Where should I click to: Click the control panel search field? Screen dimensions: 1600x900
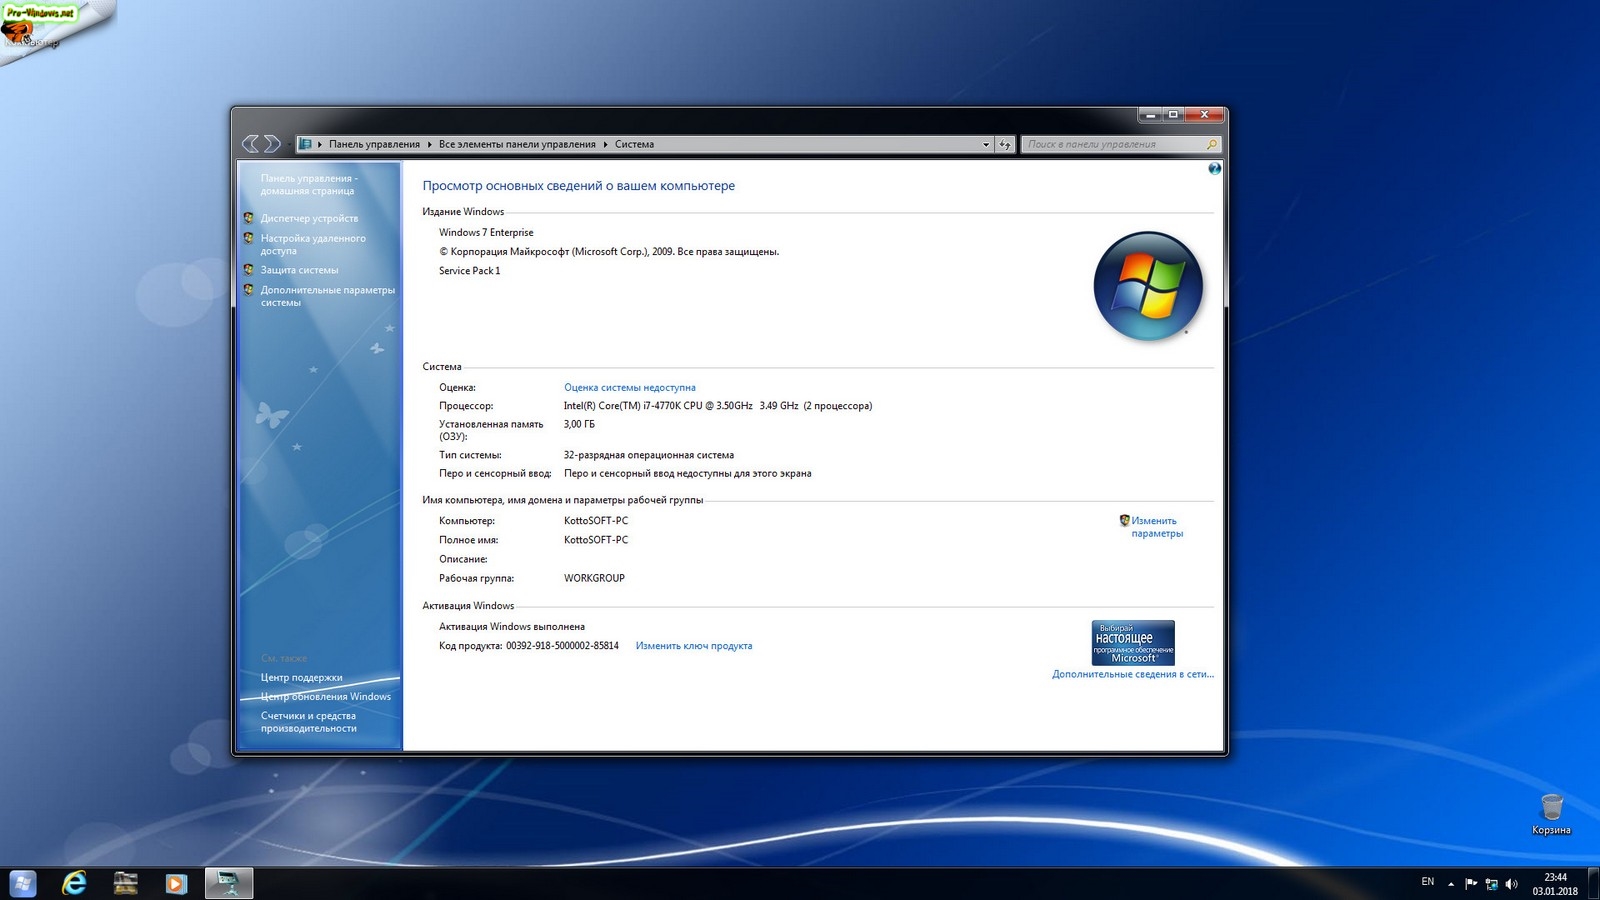[1112, 144]
